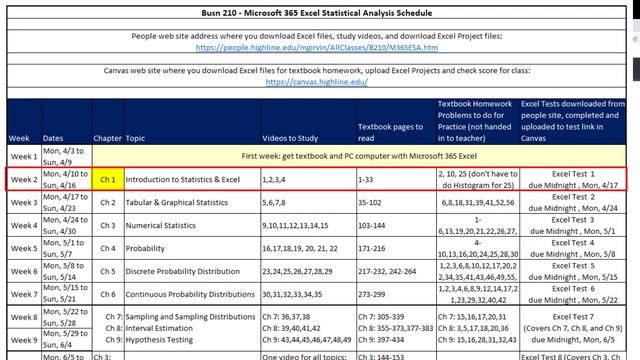Click 'Discrete Probability Distribution' topic cell
The width and height of the screenshot is (640, 360).
192,271
